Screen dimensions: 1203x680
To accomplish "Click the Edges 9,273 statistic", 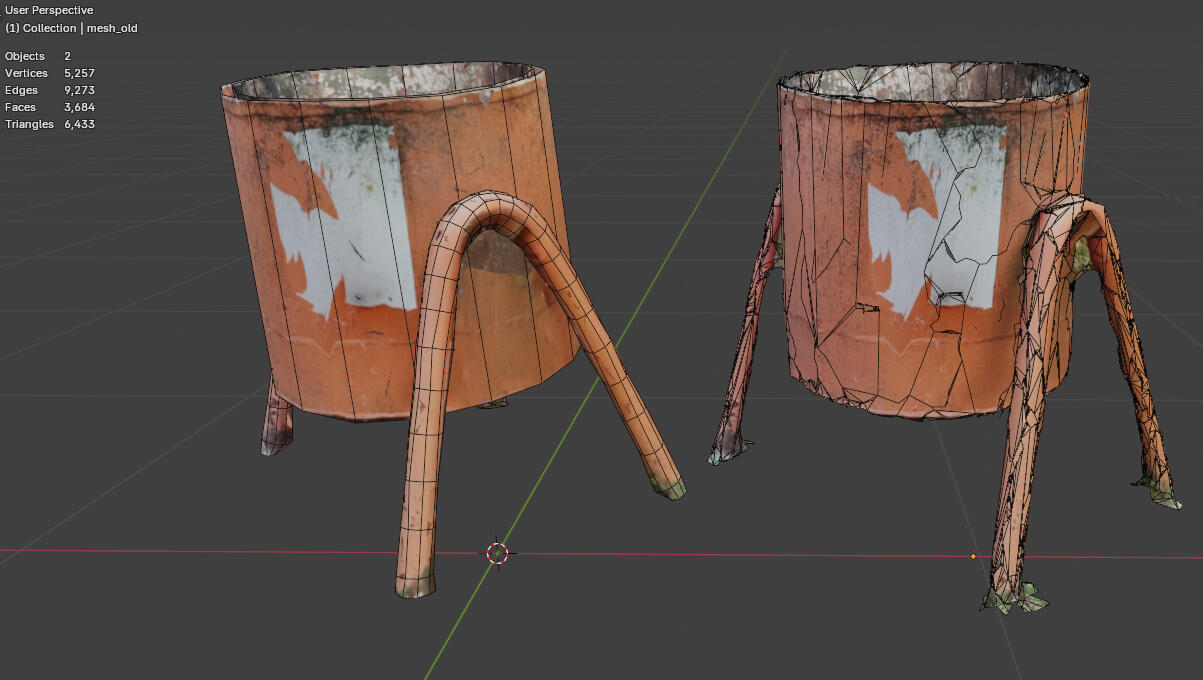I will [x=50, y=90].
